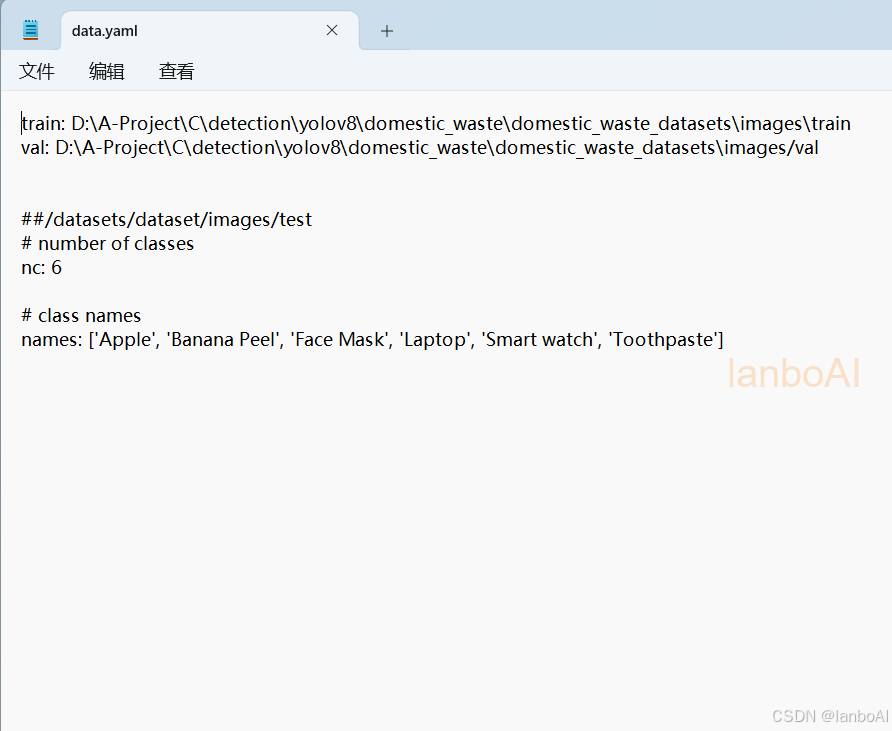This screenshot has height=731, width=892.
Task: Click on '# class names' comment
Action: pyautogui.click(x=81, y=316)
